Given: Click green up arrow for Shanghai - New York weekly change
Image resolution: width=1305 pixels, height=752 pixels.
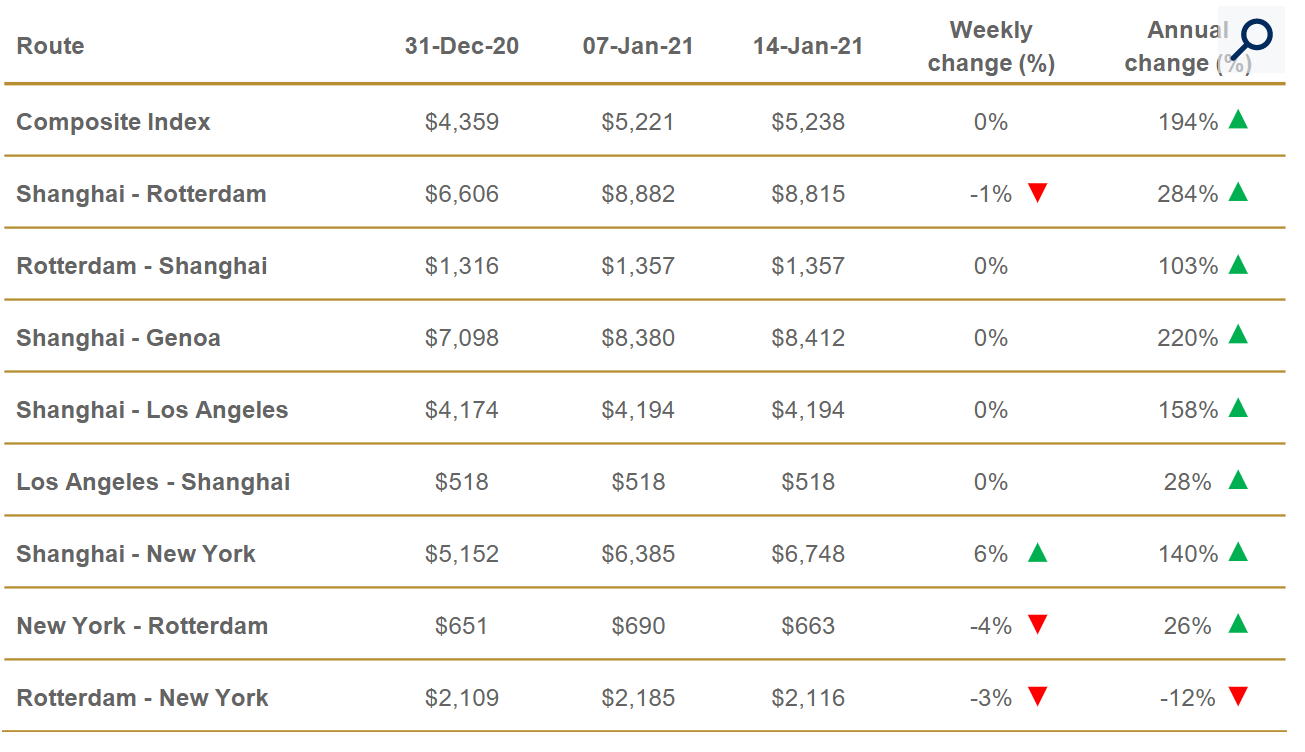Looking at the screenshot, I should point(1037,552).
